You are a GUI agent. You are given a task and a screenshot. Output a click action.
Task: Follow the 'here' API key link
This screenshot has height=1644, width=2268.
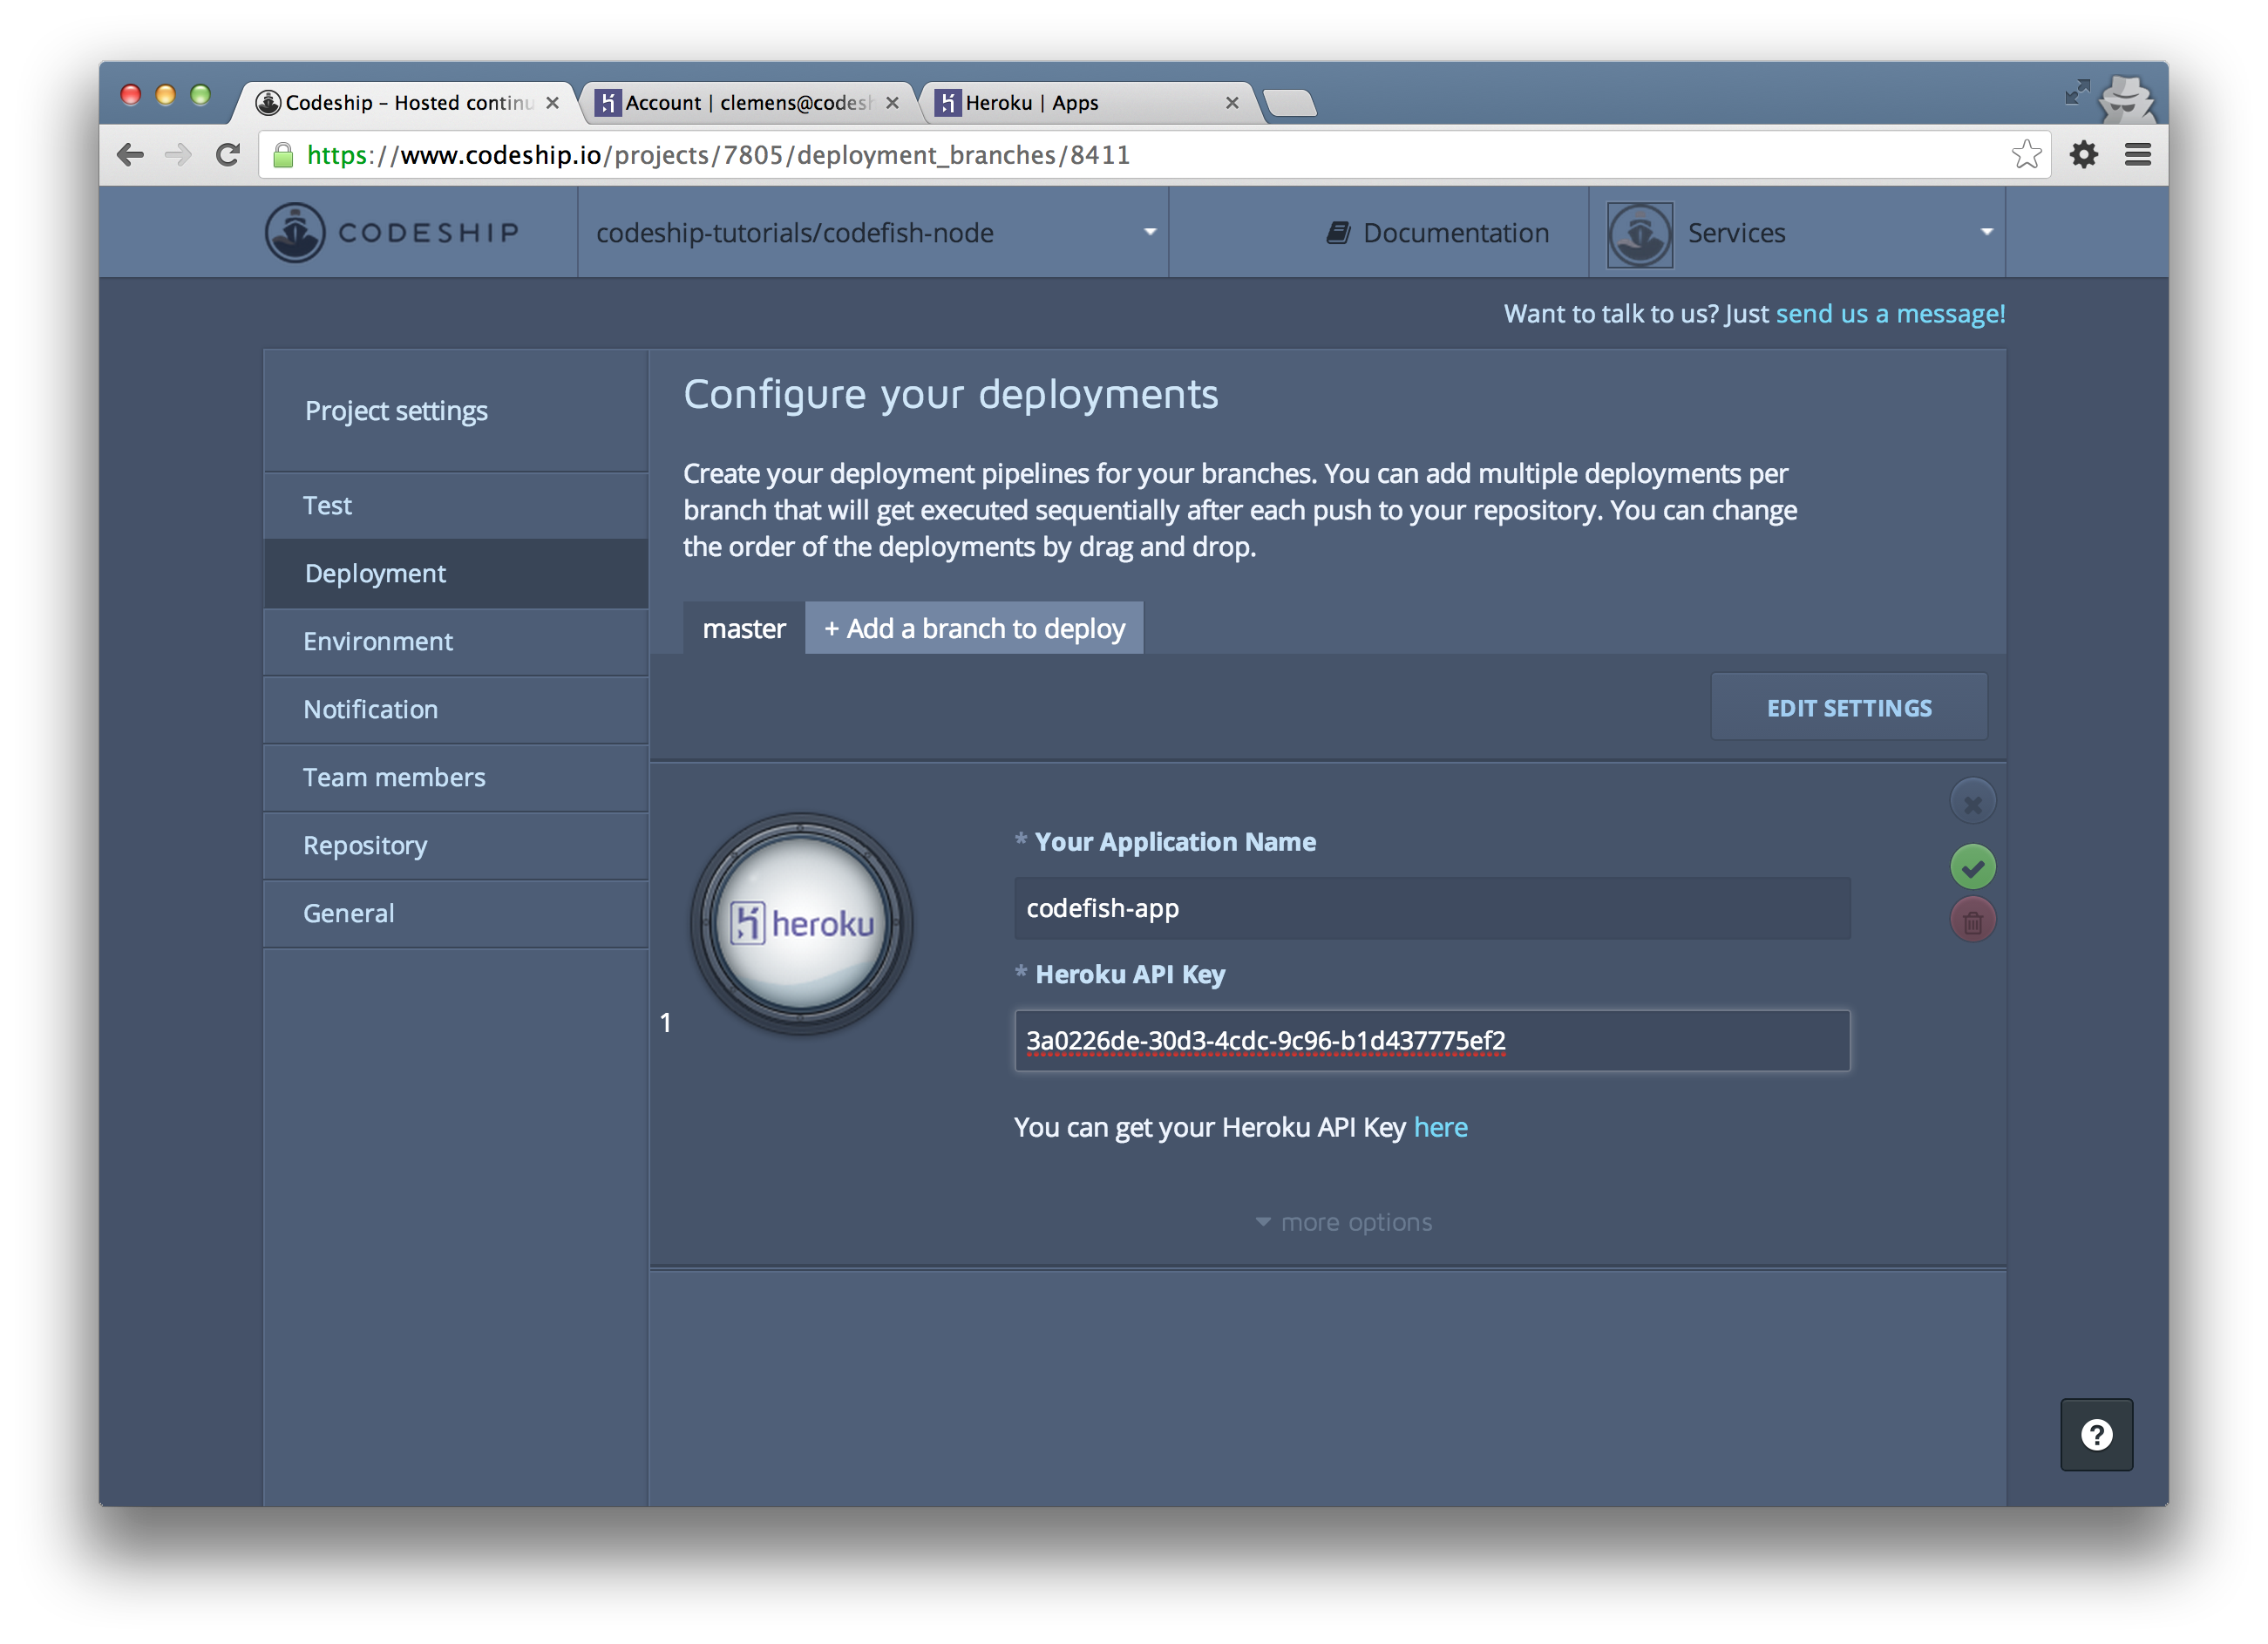pos(1440,1127)
